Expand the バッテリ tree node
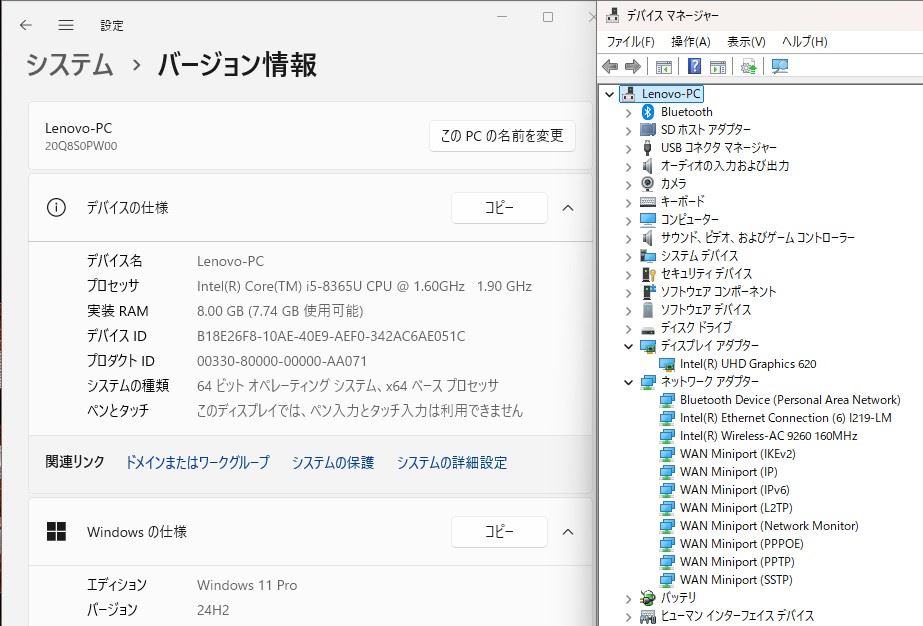The width and height of the screenshot is (923, 626). [x=629, y=599]
